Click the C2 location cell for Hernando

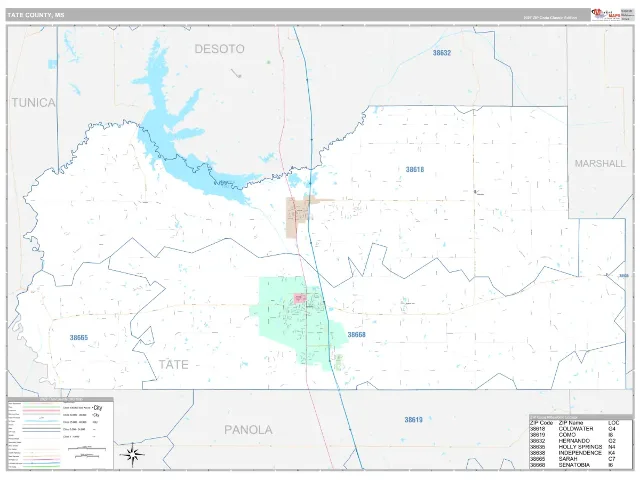(x=611, y=441)
